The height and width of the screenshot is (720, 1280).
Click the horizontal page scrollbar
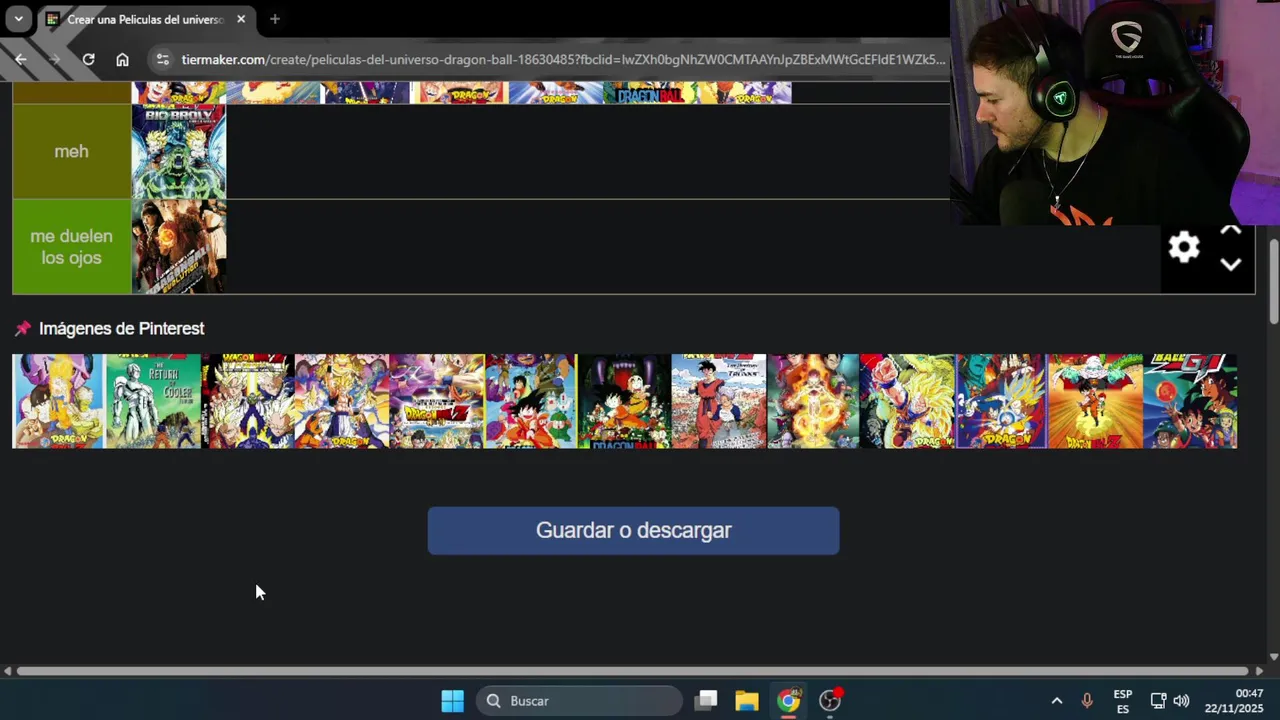pyautogui.click(x=632, y=671)
